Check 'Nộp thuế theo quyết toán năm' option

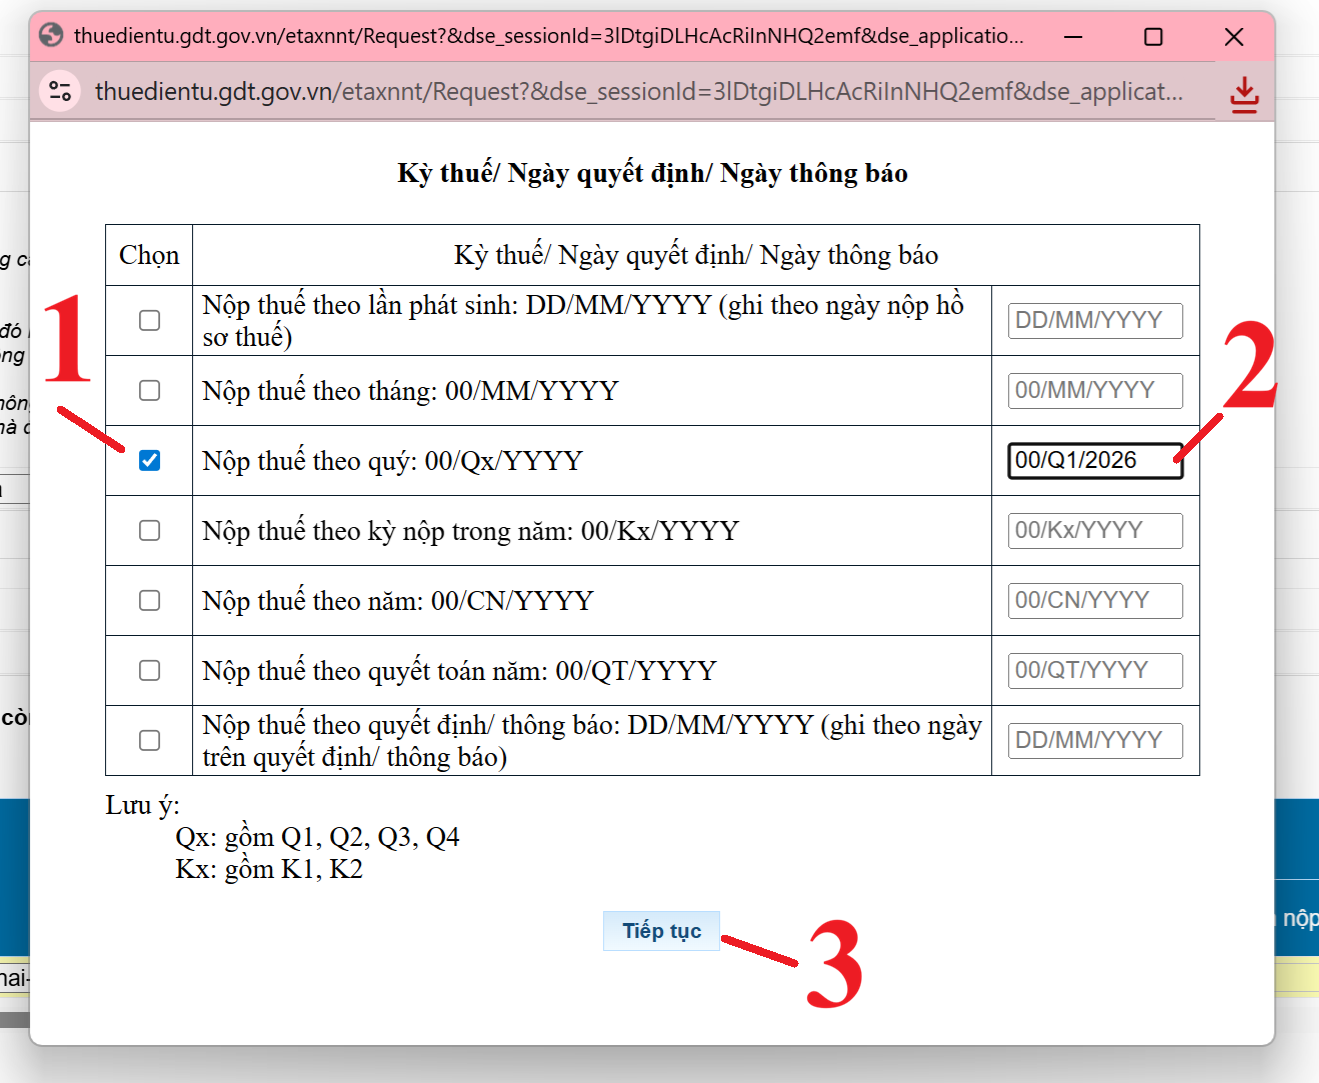(150, 670)
